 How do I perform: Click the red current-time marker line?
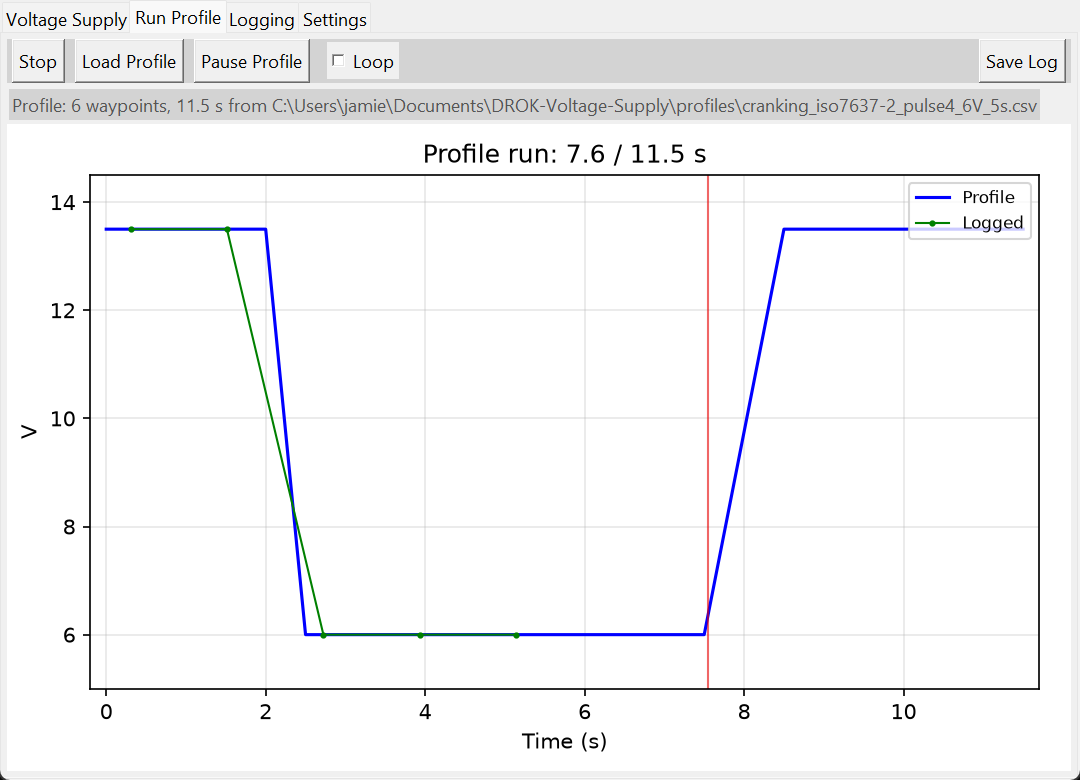[x=707, y=431]
